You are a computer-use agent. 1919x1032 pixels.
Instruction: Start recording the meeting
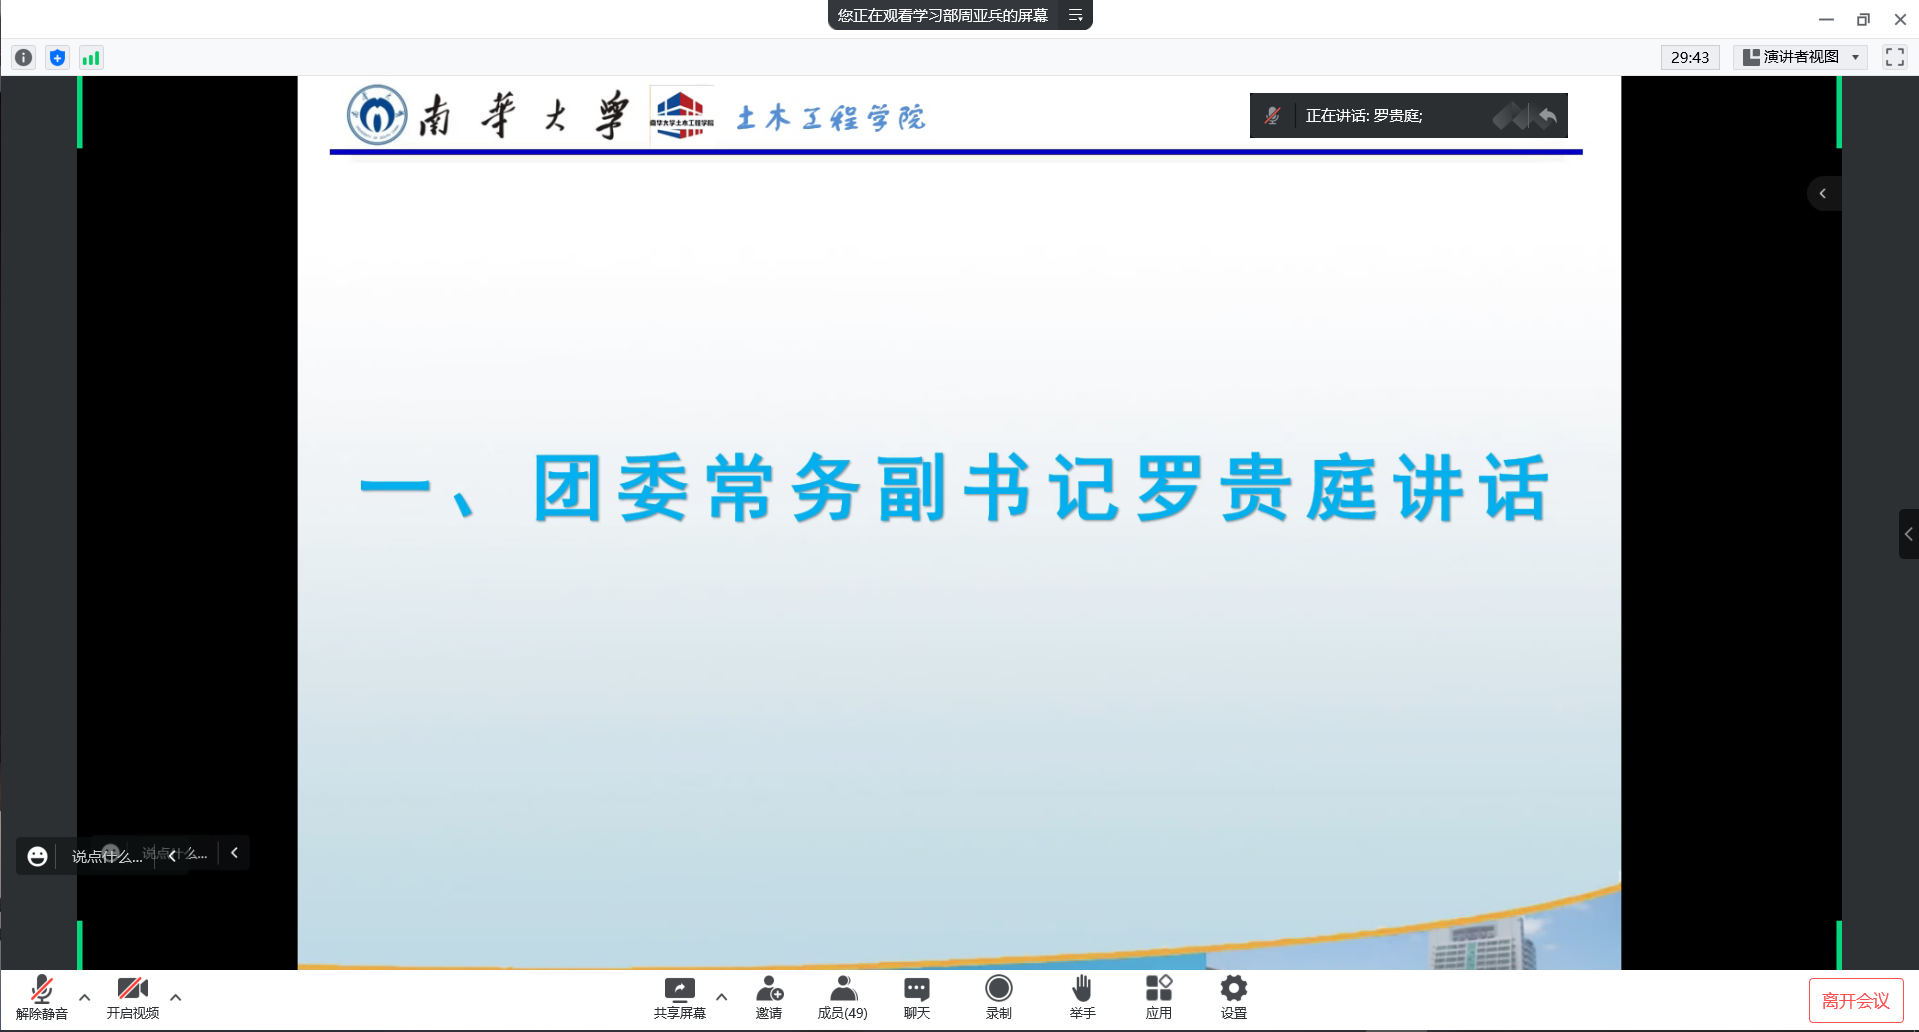coord(998,997)
